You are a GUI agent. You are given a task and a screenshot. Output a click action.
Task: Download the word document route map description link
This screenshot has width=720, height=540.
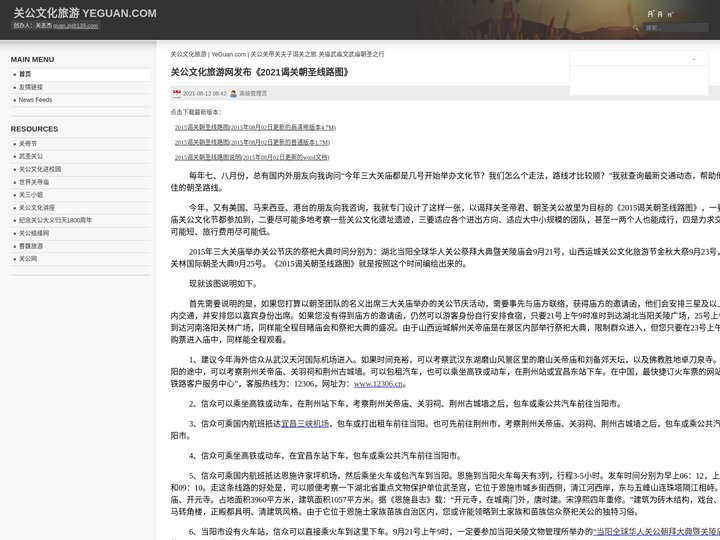tap(252, 158)
